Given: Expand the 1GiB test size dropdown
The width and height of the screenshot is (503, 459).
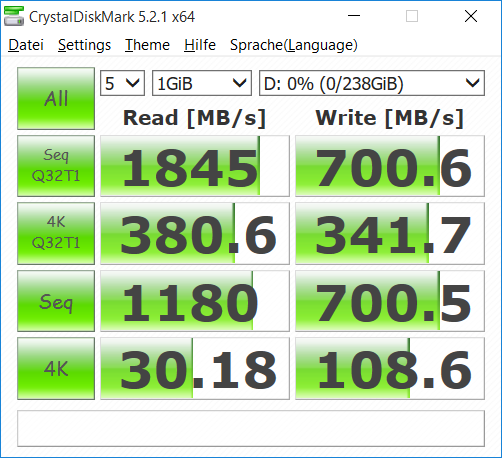Looking at the screenshot, I should pos(202,83).
